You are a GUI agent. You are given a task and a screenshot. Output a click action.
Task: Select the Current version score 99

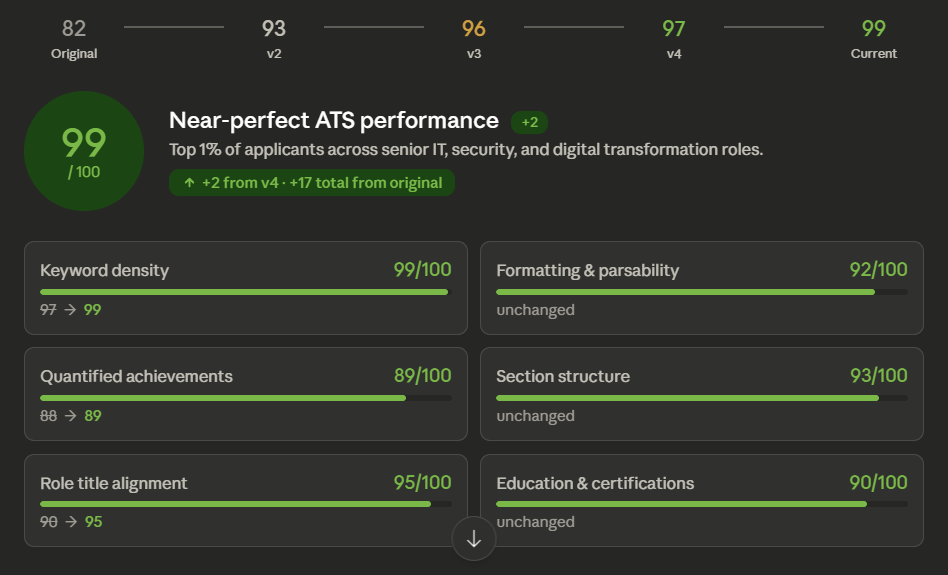[874, 38]
